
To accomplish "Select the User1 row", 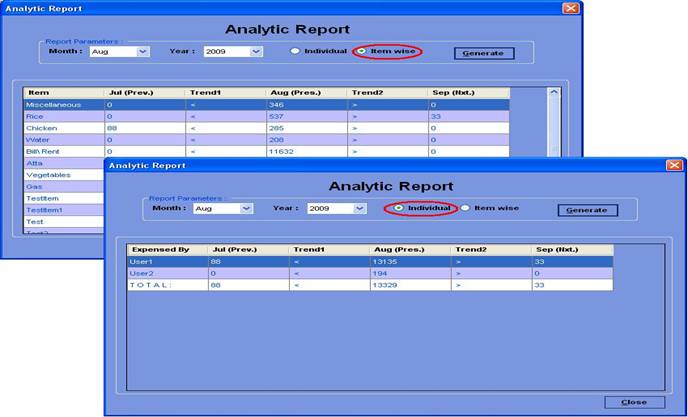I will pyautogui.click(x=370, y=262).
